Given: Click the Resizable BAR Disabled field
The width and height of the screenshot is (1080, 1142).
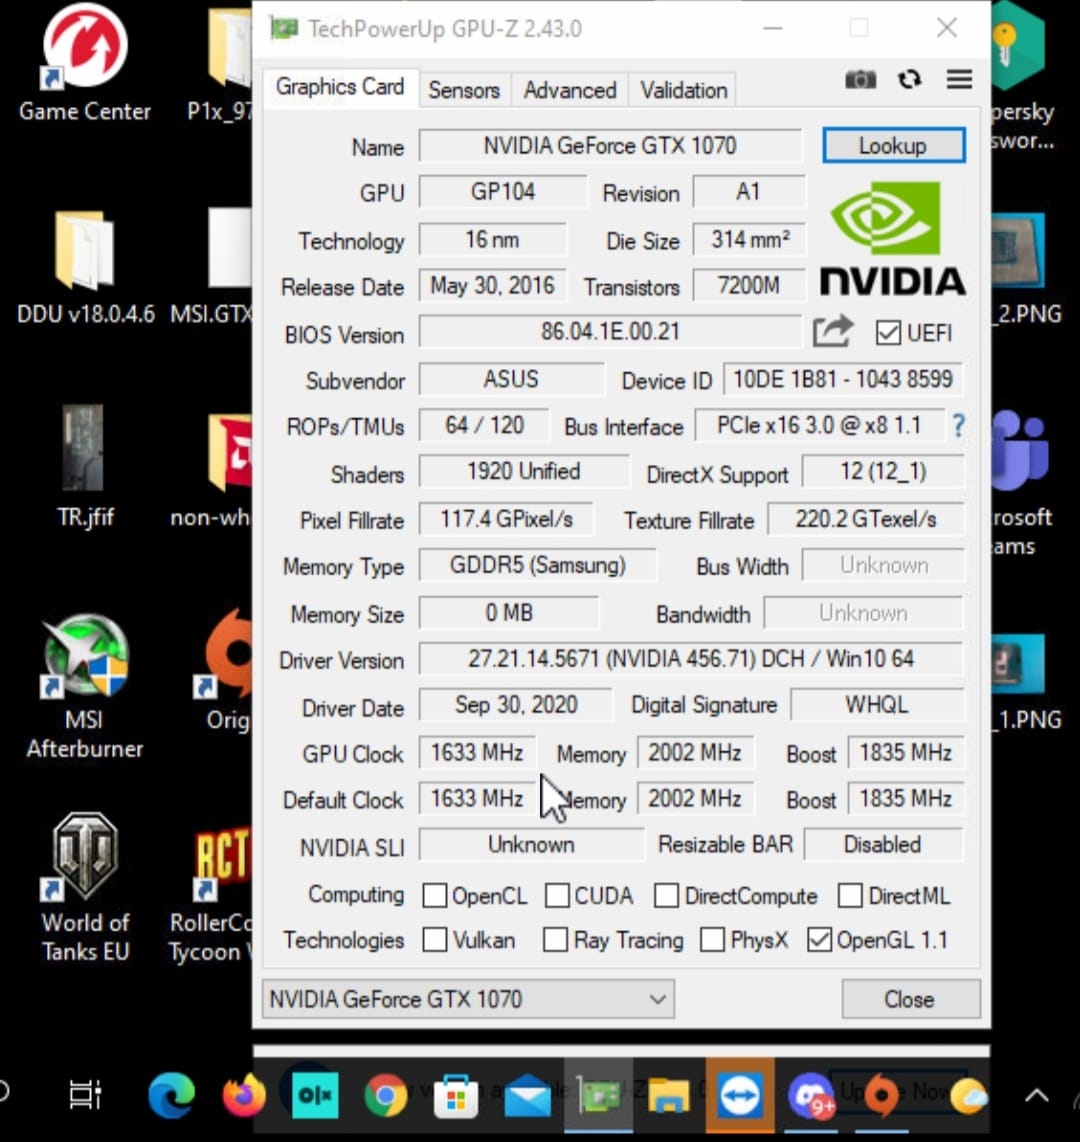Looking at the screenshot, I should [x=883, y=845].
